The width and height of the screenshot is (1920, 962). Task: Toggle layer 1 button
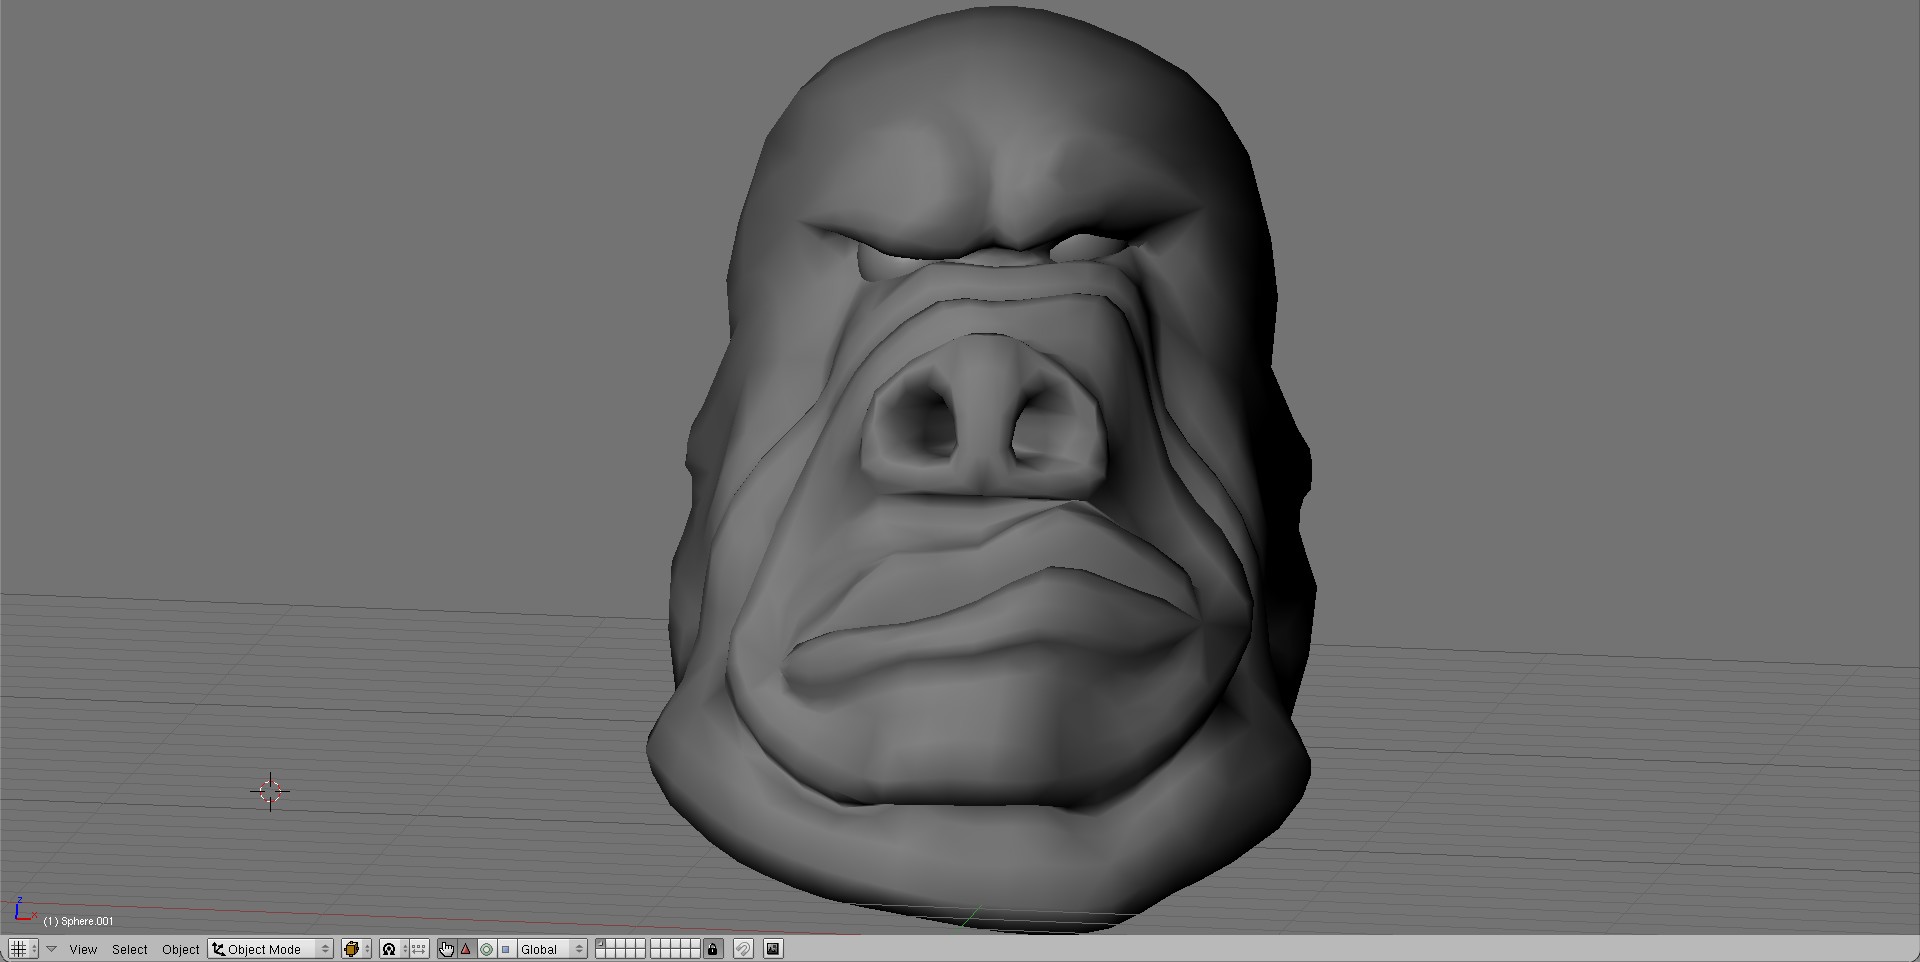click(601, 944)
